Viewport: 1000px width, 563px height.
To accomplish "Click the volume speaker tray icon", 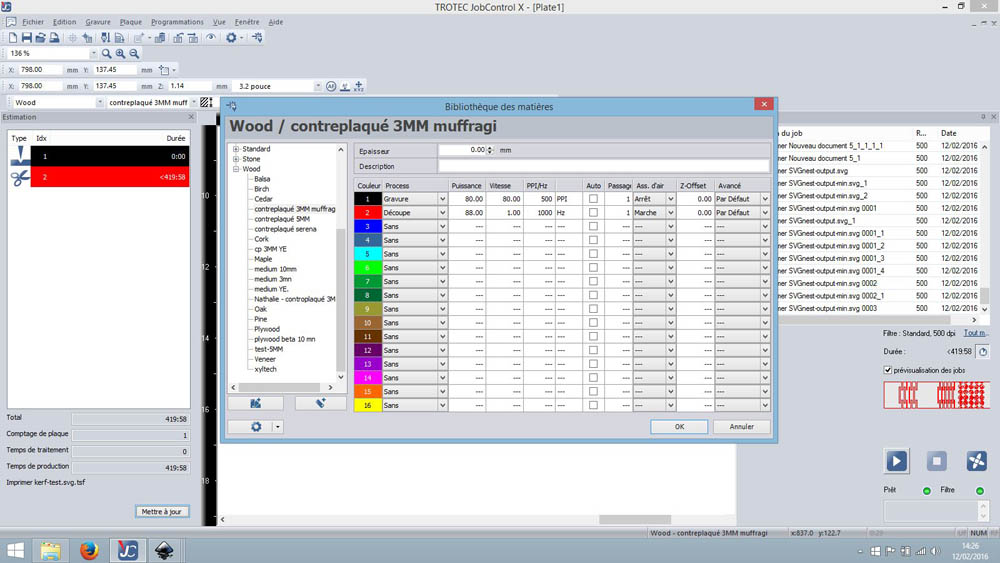I will [x=935, y=551].
